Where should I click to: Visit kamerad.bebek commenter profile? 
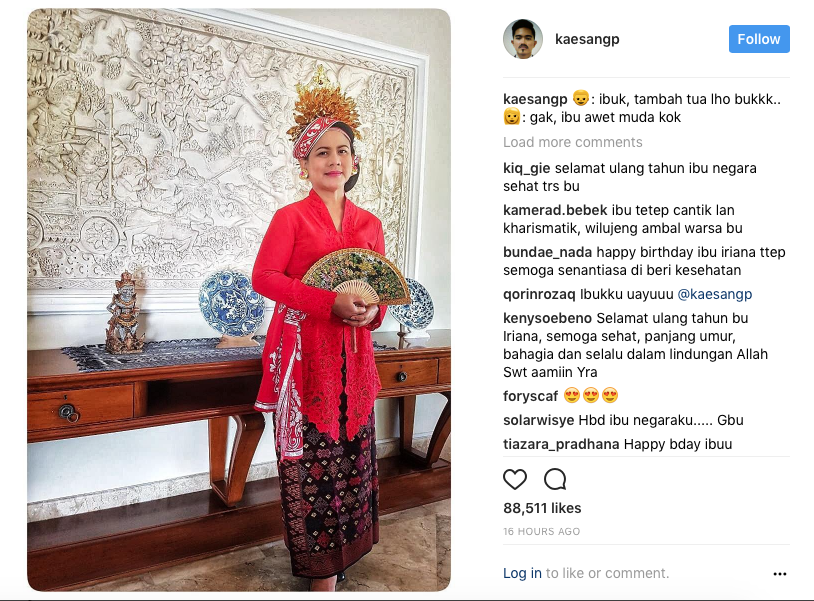[555, 210]
